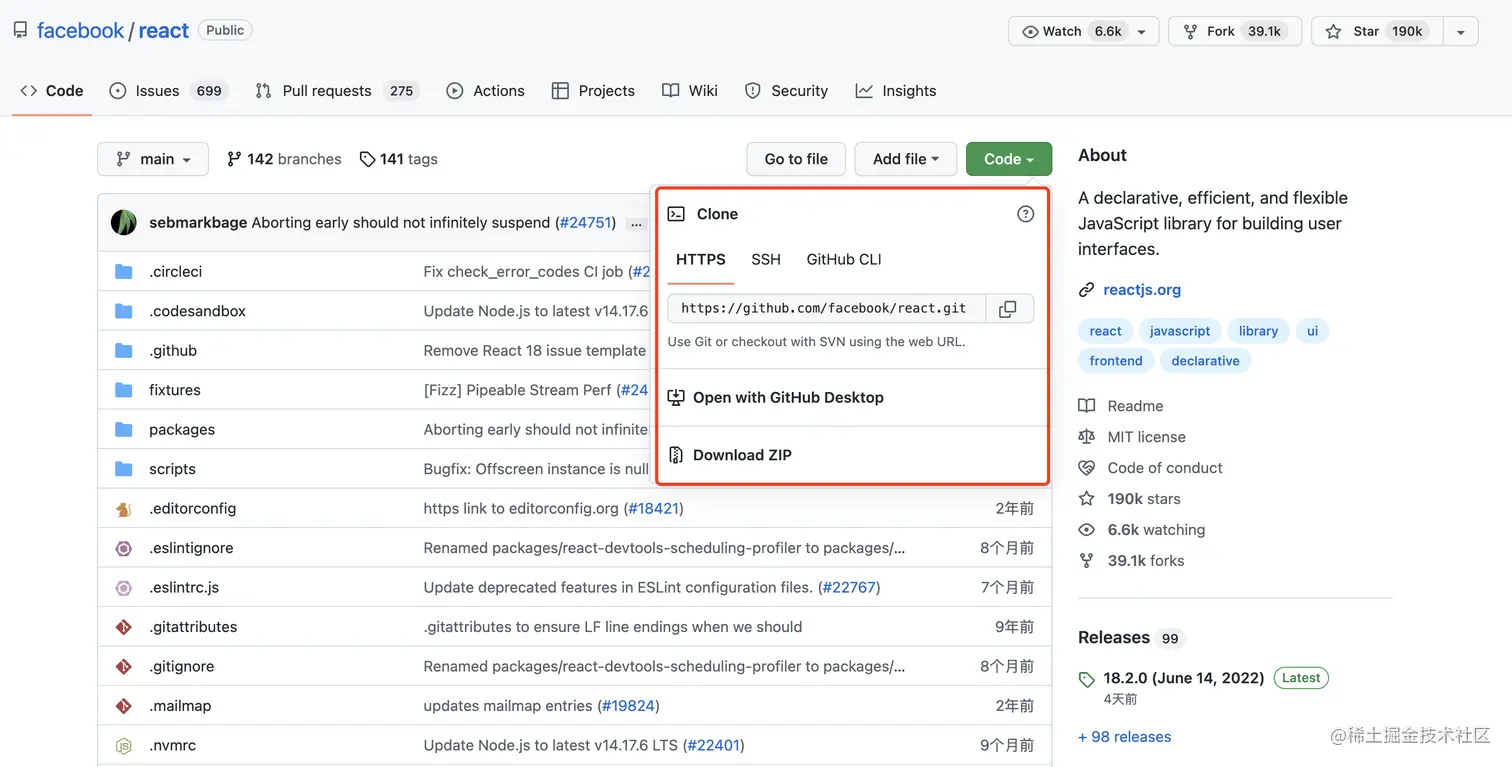
Task: Click the .gitattributes git icon
Action: point(124,627)
